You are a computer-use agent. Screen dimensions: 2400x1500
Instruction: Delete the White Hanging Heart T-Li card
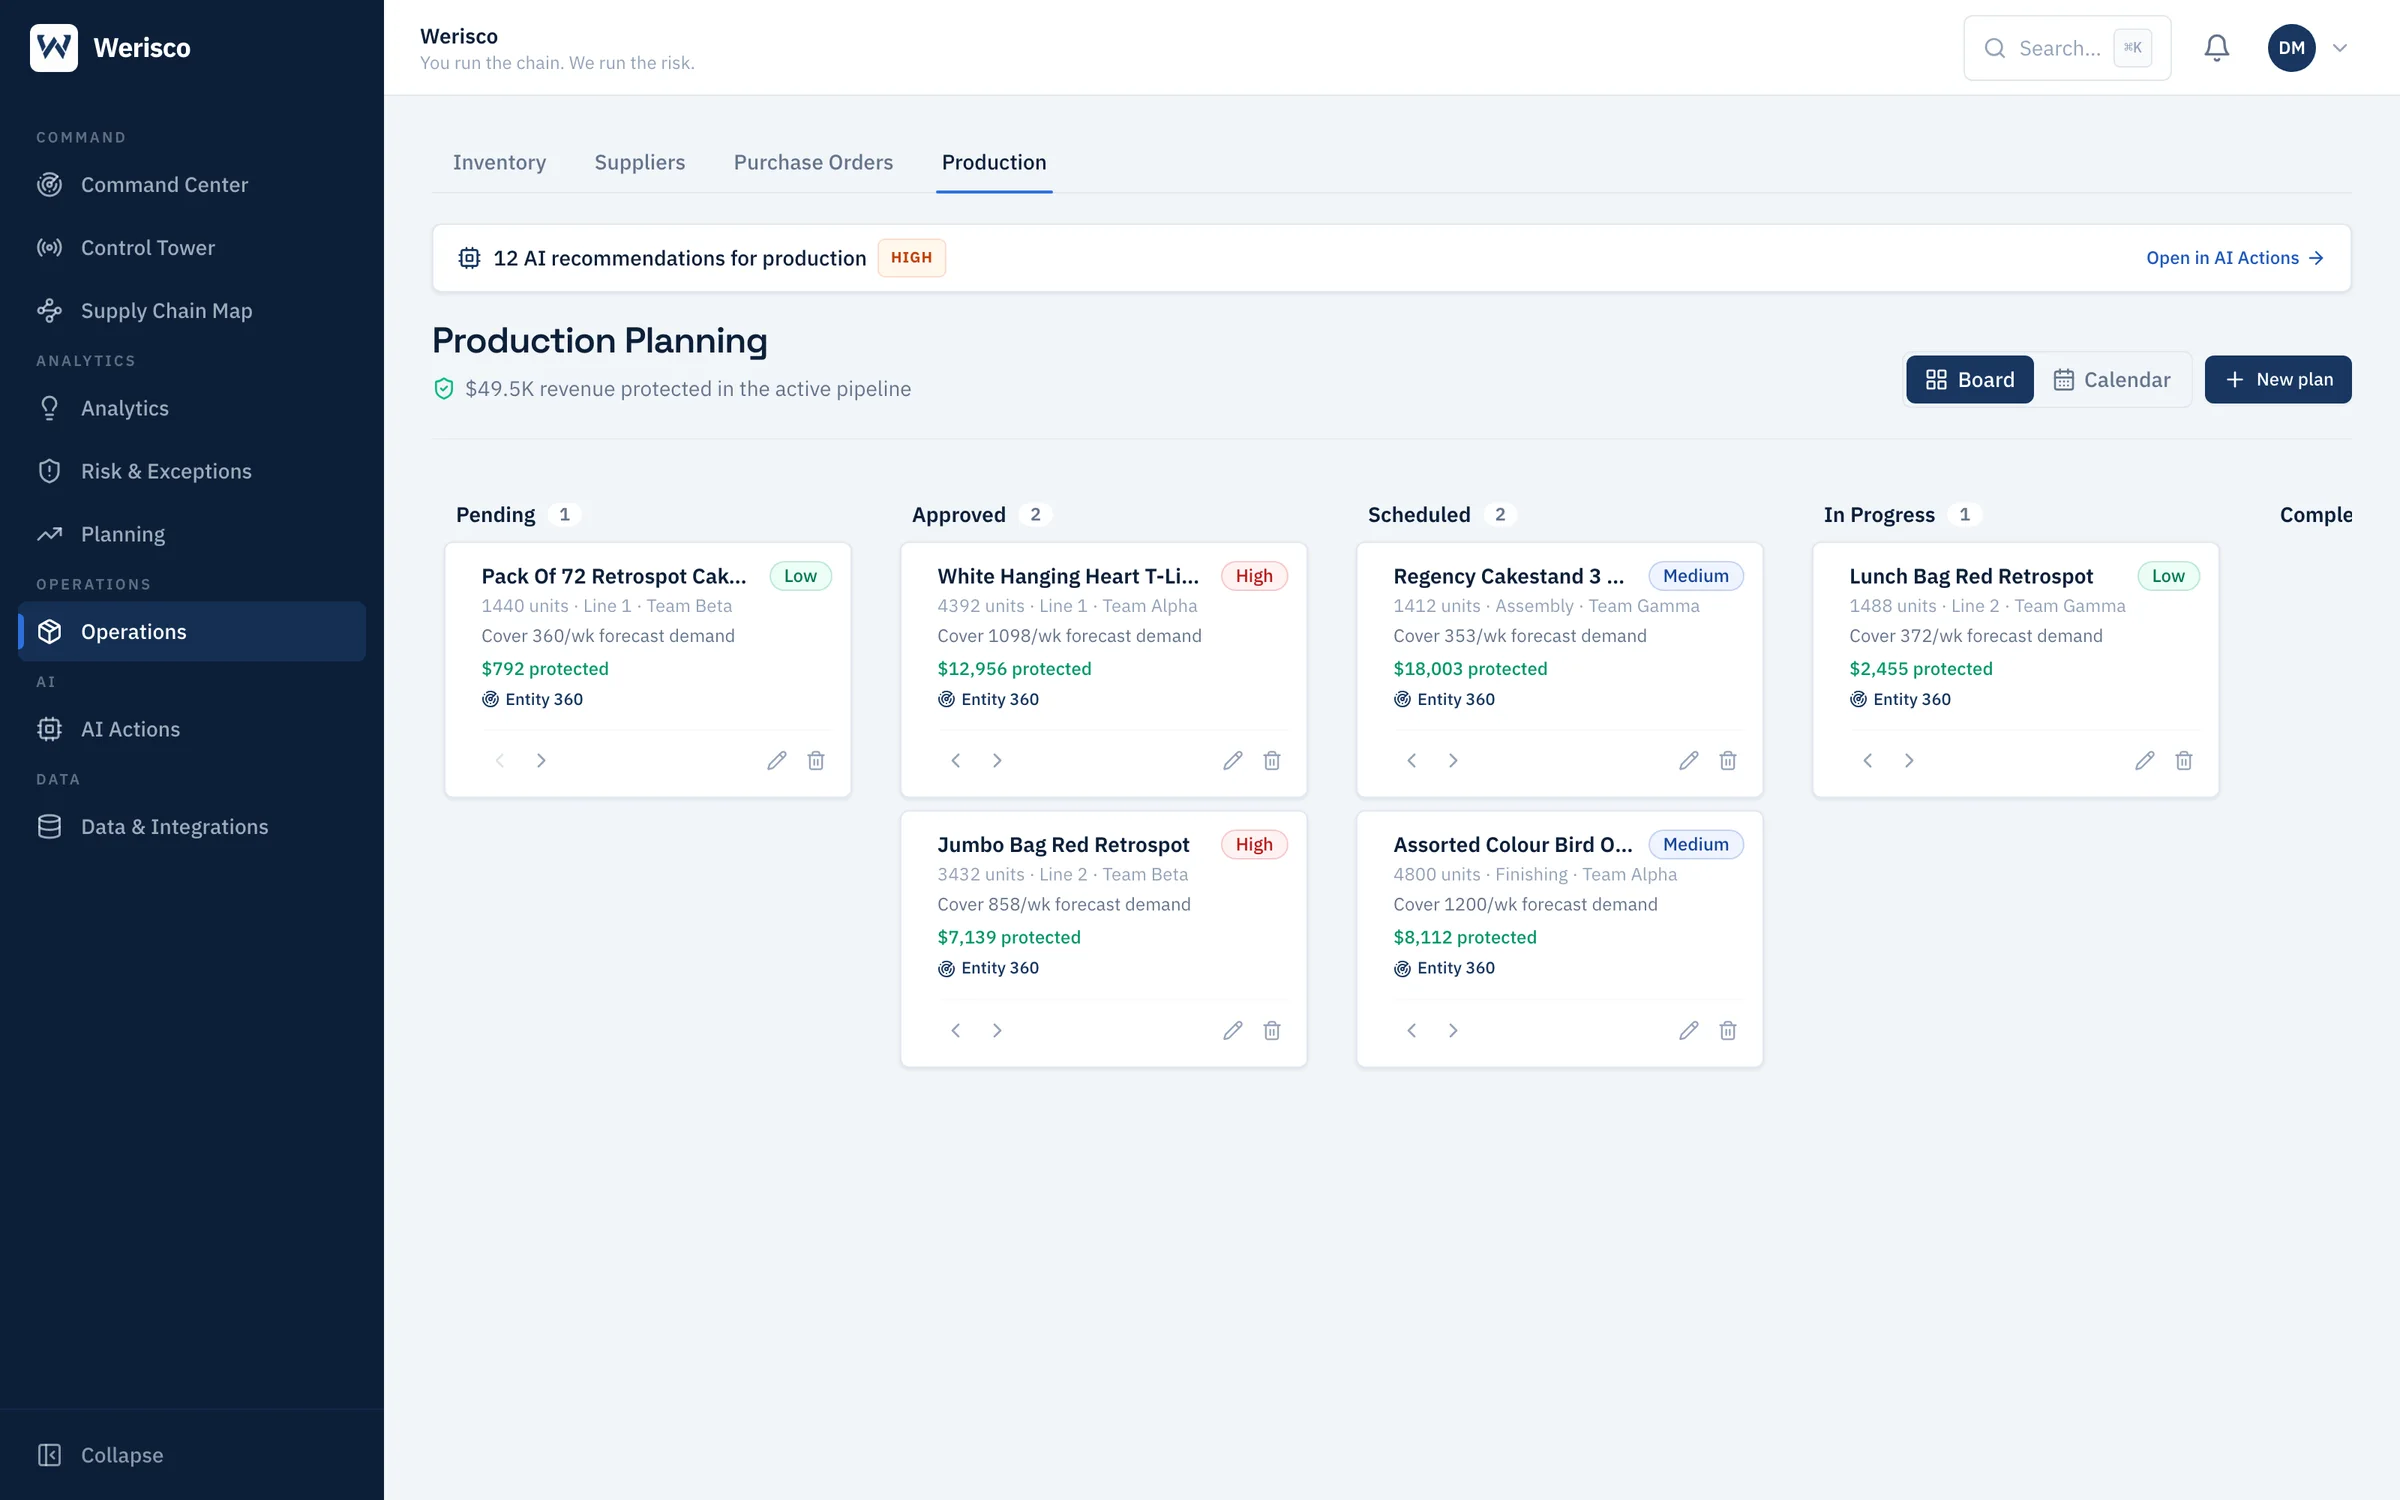tap(1272, 761)
